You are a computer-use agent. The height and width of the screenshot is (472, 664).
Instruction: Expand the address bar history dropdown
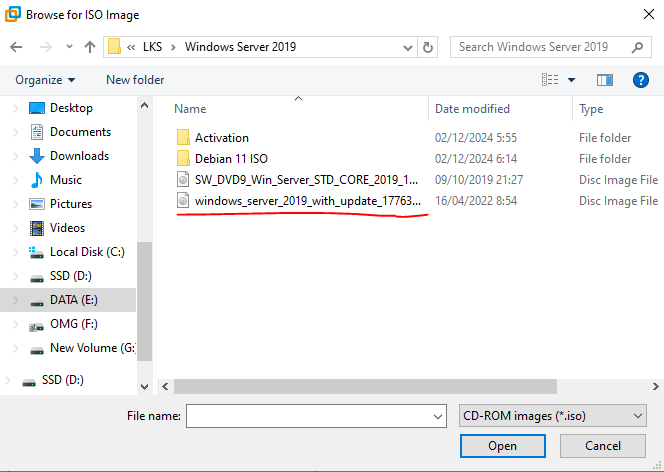(x=408, y=47)
